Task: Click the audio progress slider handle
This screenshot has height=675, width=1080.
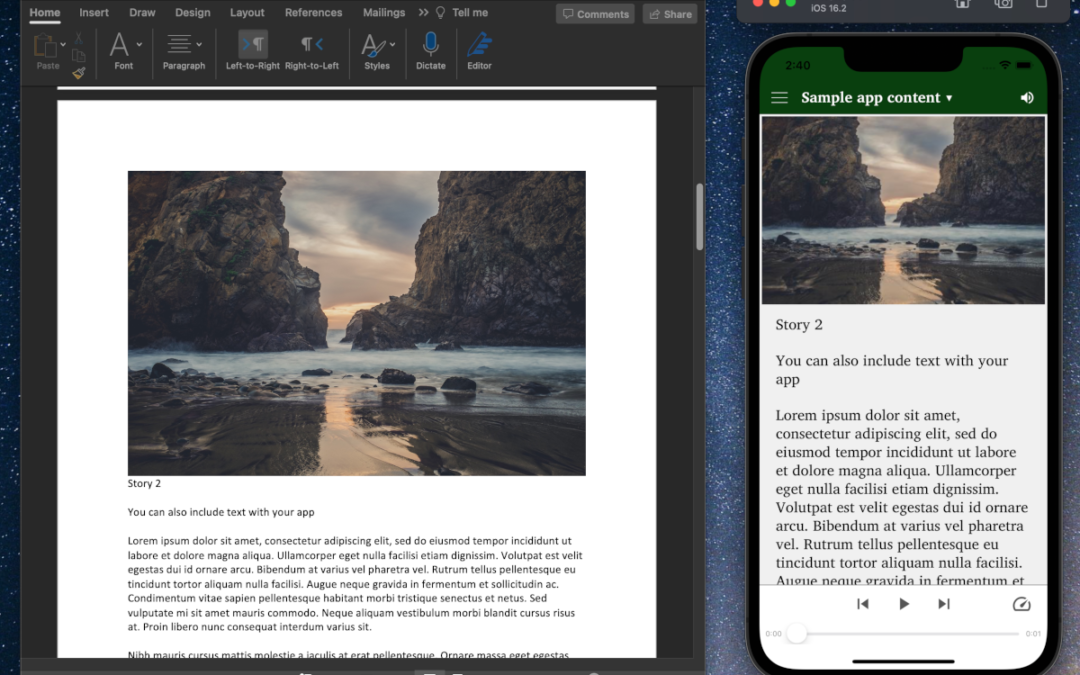Action: [796, 633]
